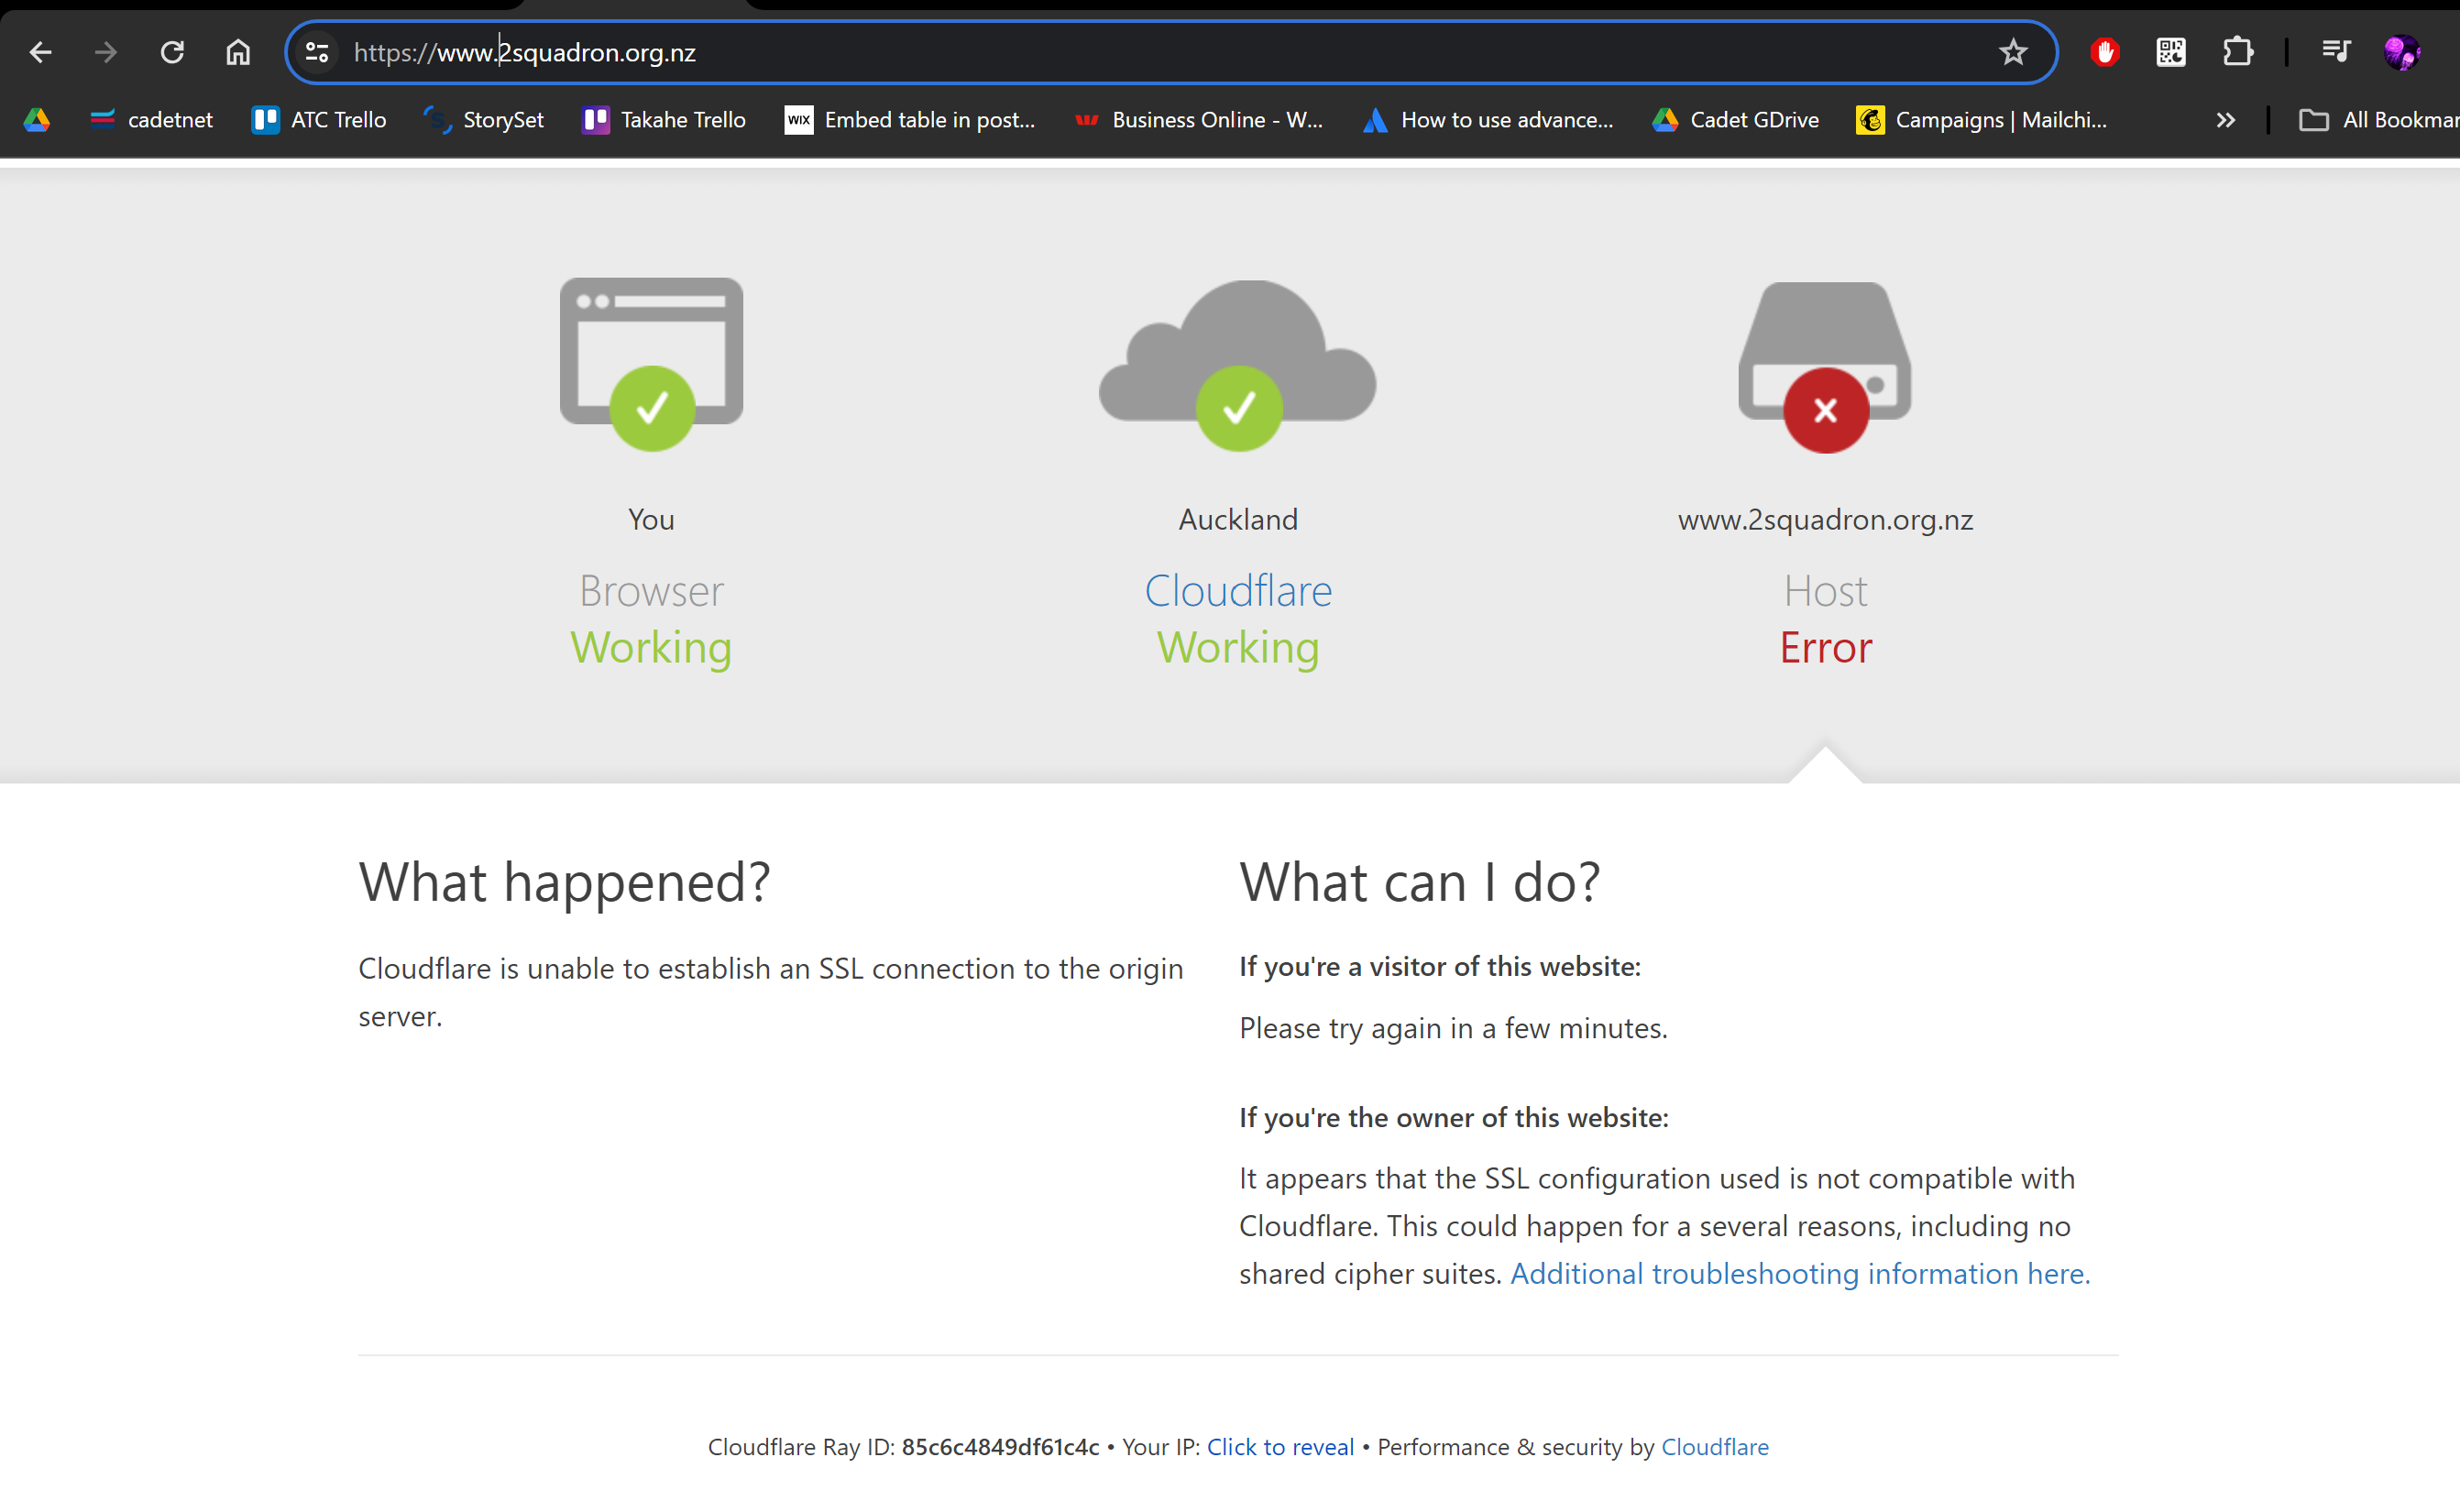Expand hidden bookmarks with double chevron
Image resolution: width=2460 pixels, height=1512 pixels.
[2225, 120]
